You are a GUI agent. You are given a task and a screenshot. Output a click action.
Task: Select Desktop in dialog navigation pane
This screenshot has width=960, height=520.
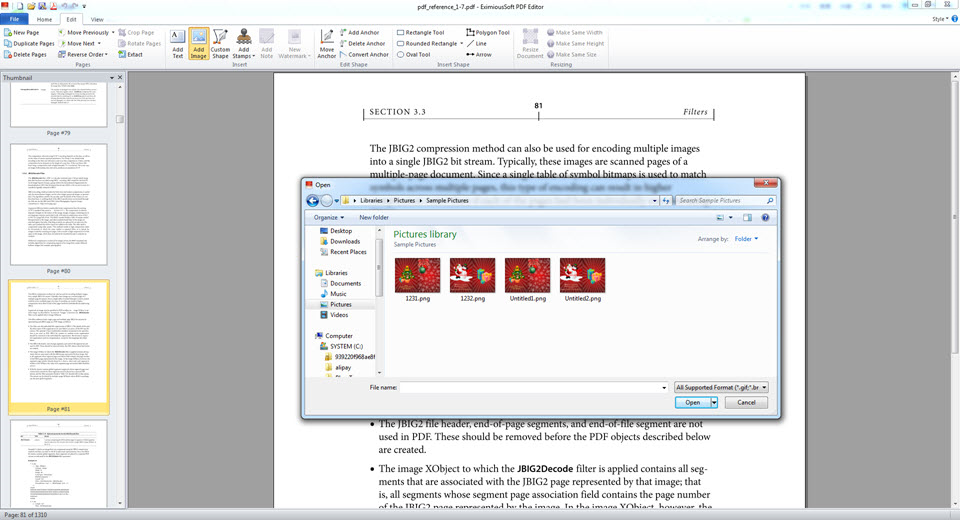[x=336, y=231]
